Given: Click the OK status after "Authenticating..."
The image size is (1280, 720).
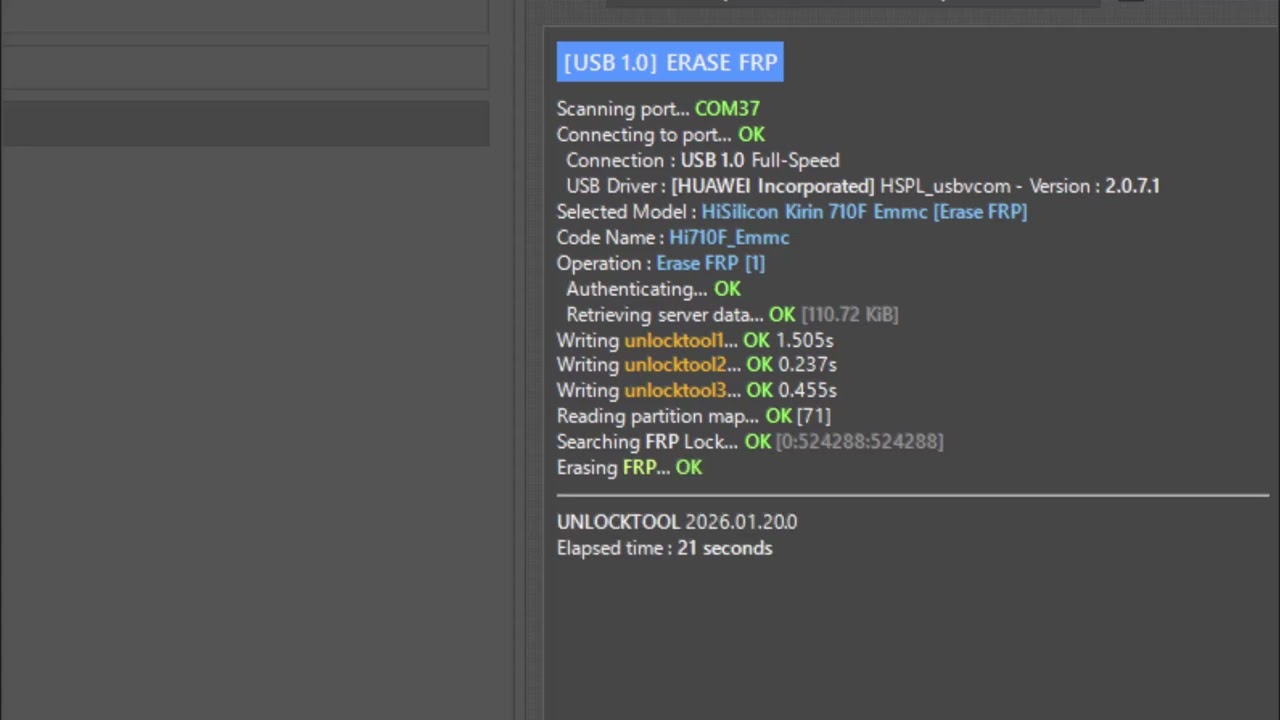Looking at the screenshot, I should [x=727, y=289].
